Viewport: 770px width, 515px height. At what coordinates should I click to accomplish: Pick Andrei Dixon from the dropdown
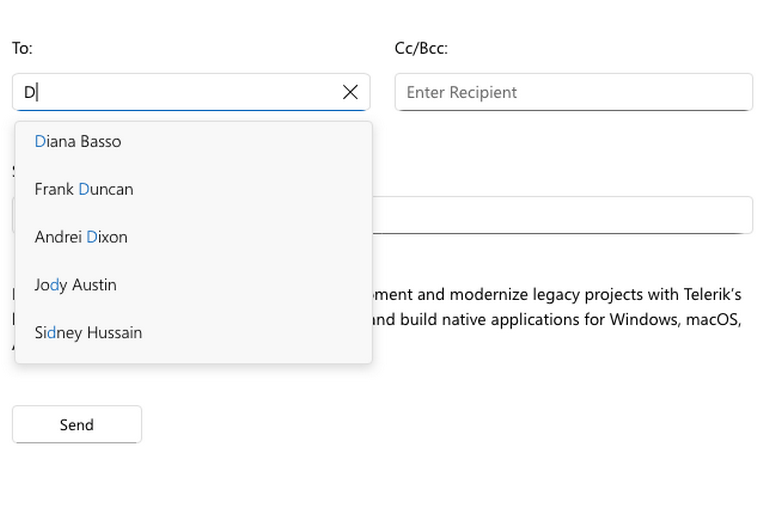pos(193,237)
